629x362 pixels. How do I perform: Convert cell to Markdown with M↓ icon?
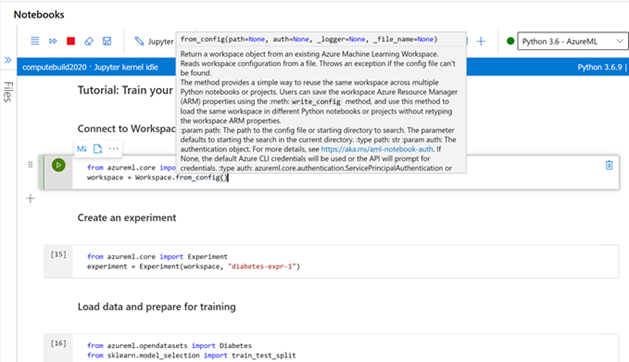pos(82,149)
